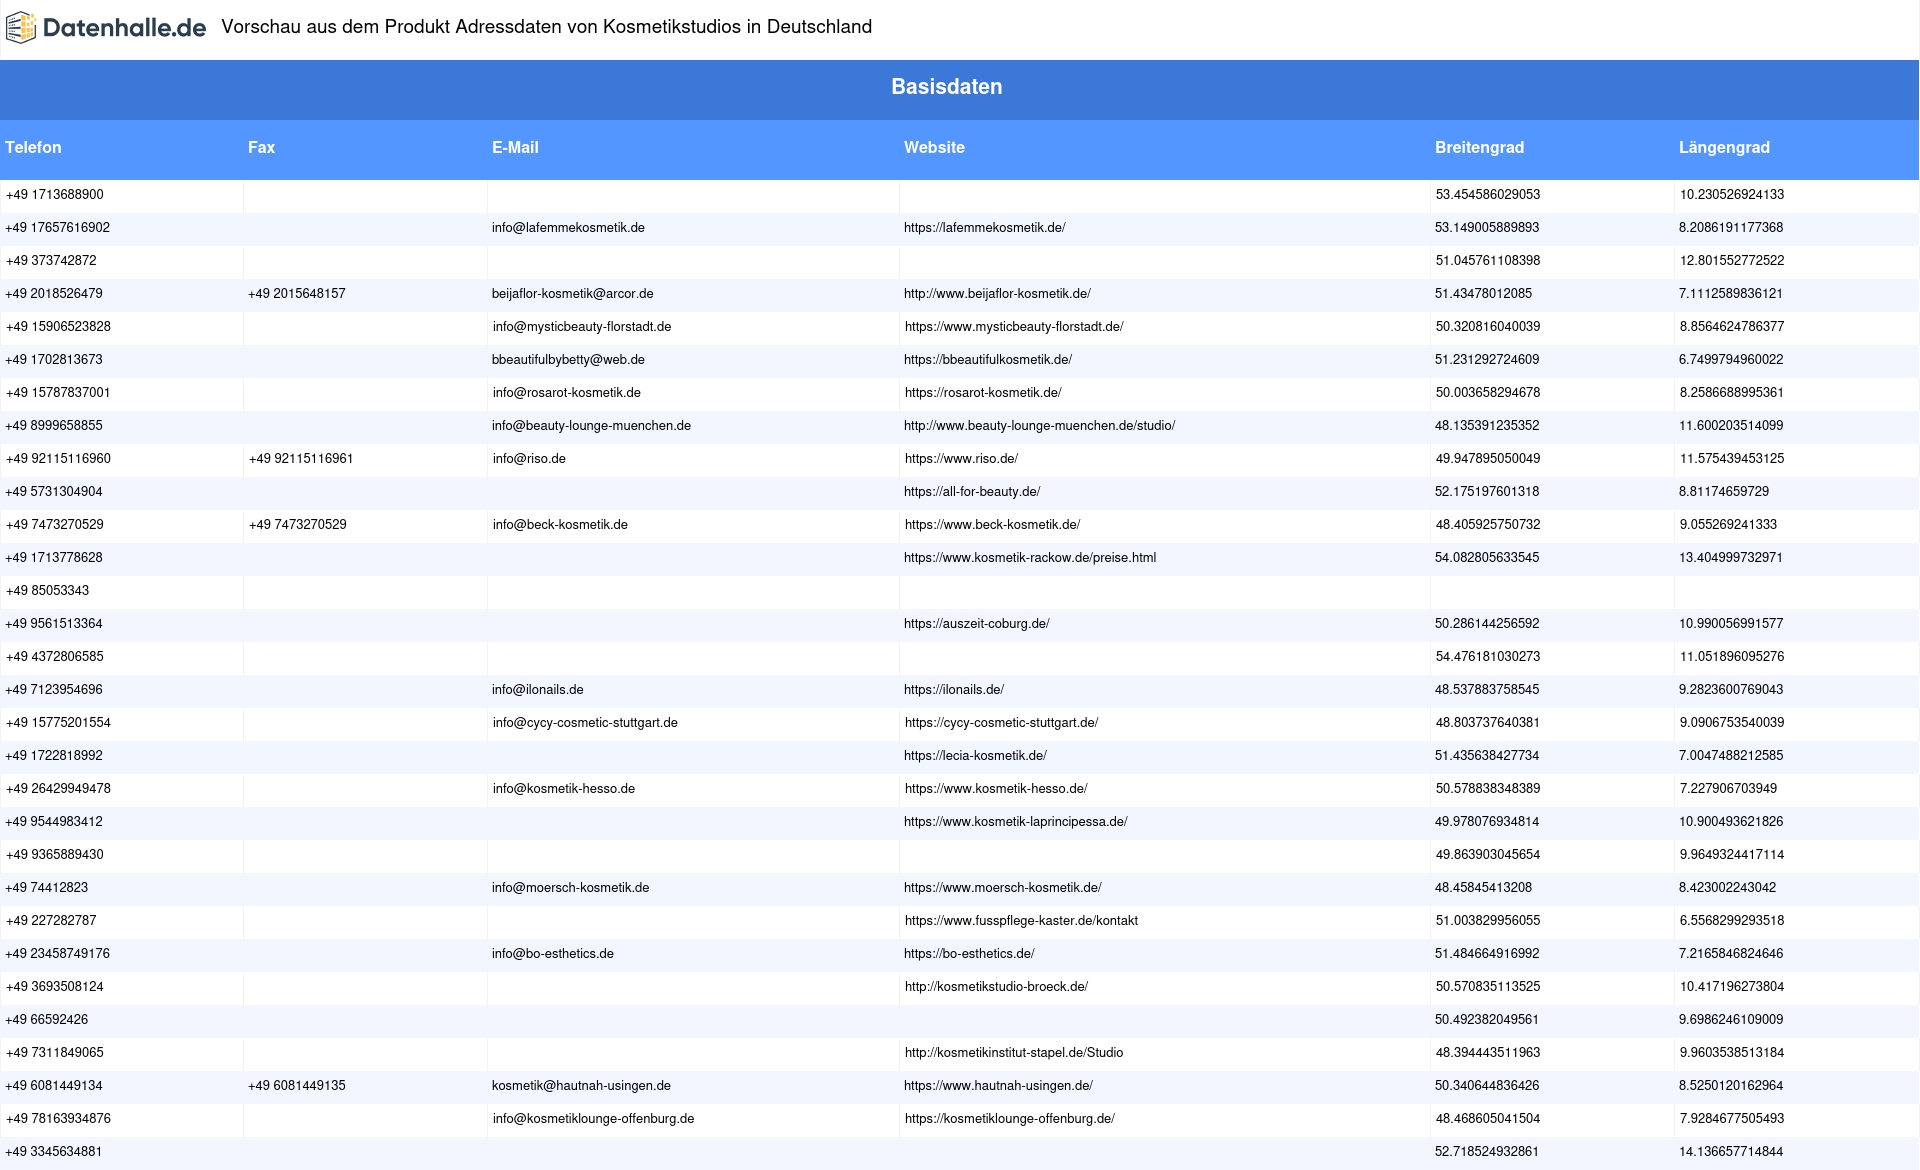Open https://www.hautnah-usingen.de/ website cell
This screenshot has height=1170, width=1920.
coord(998,1086)
